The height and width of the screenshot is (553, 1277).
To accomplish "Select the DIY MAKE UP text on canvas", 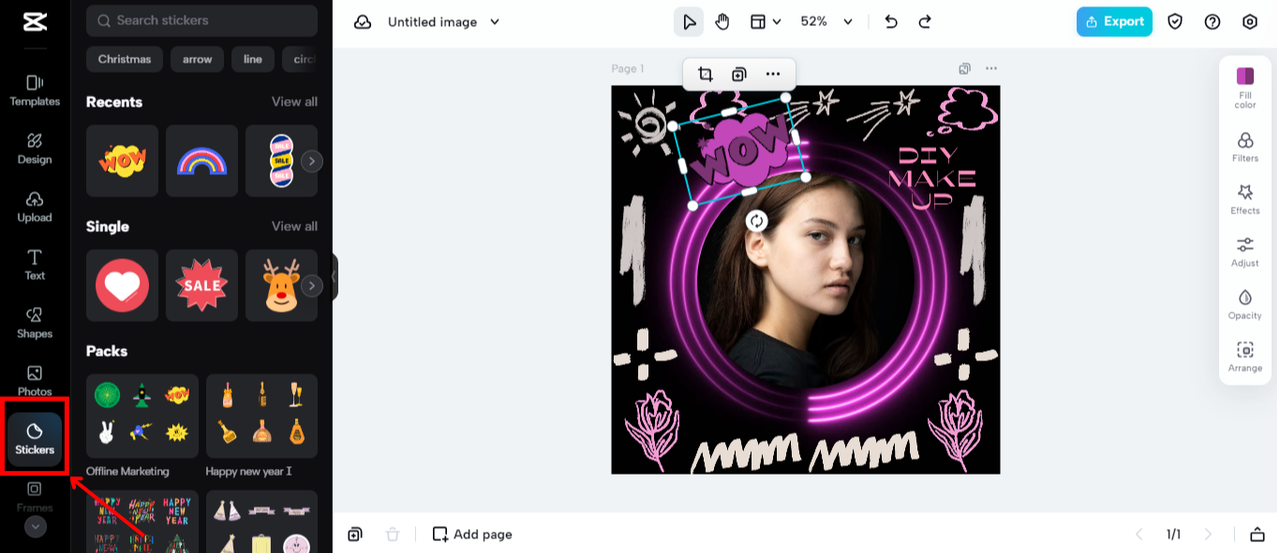I will pyautogui.click(x=932, y=178).
